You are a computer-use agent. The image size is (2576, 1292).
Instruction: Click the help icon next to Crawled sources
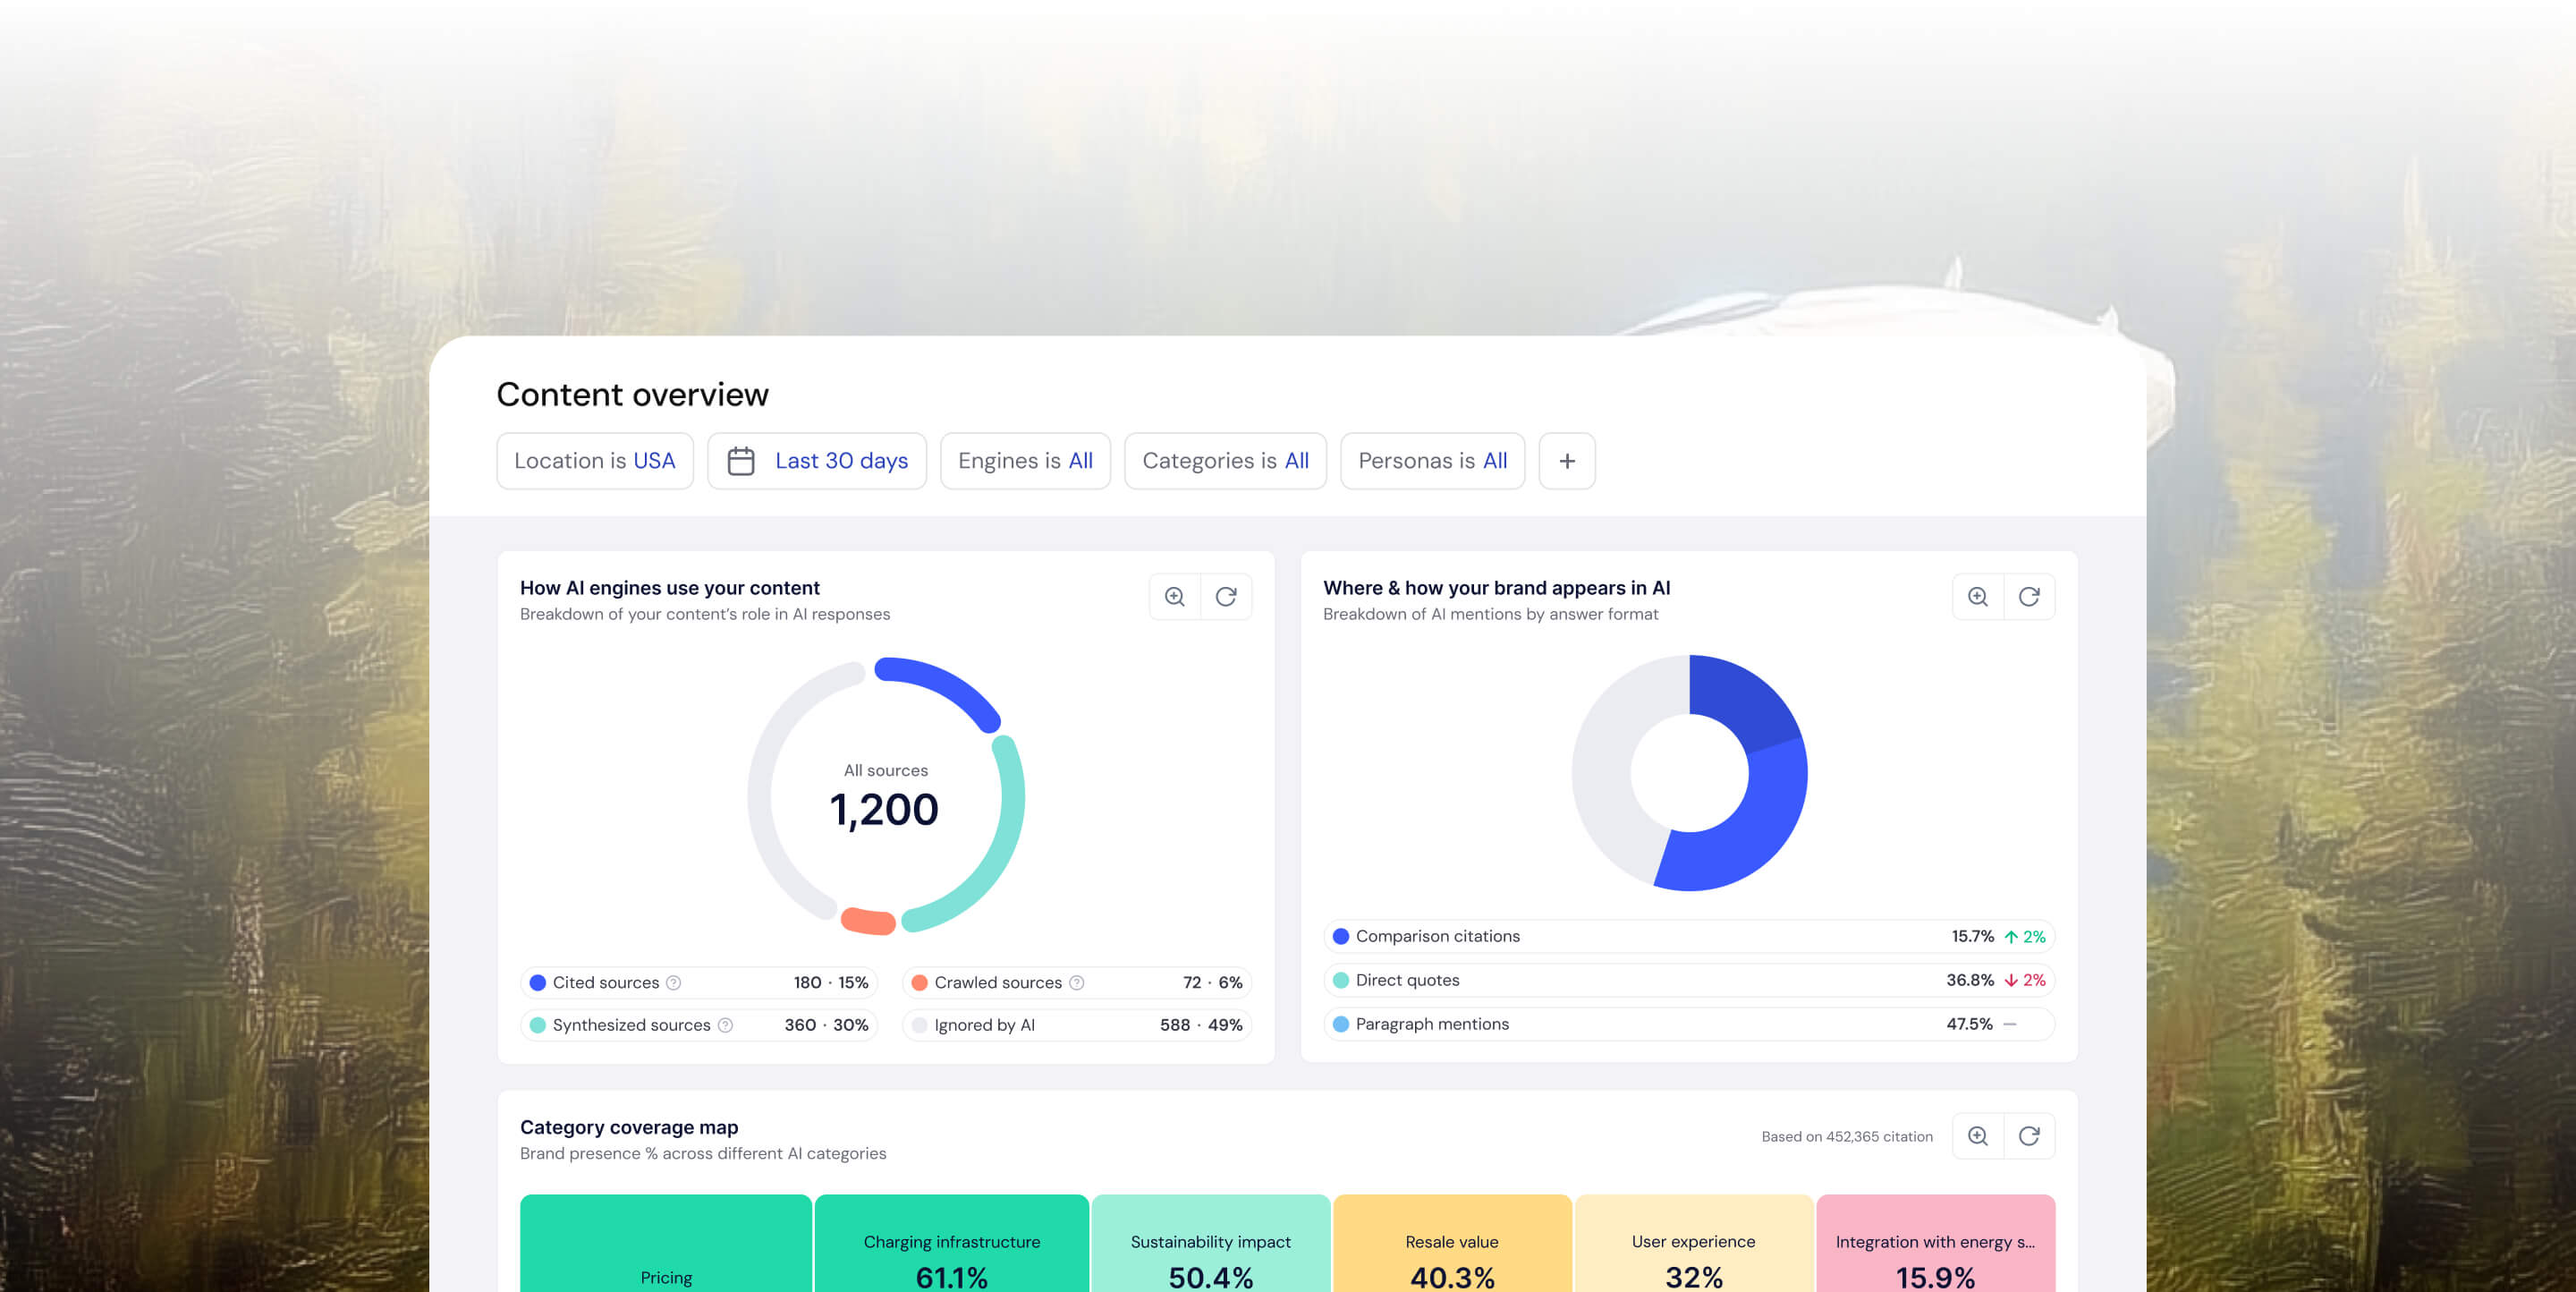click(x=1077, y=982)
